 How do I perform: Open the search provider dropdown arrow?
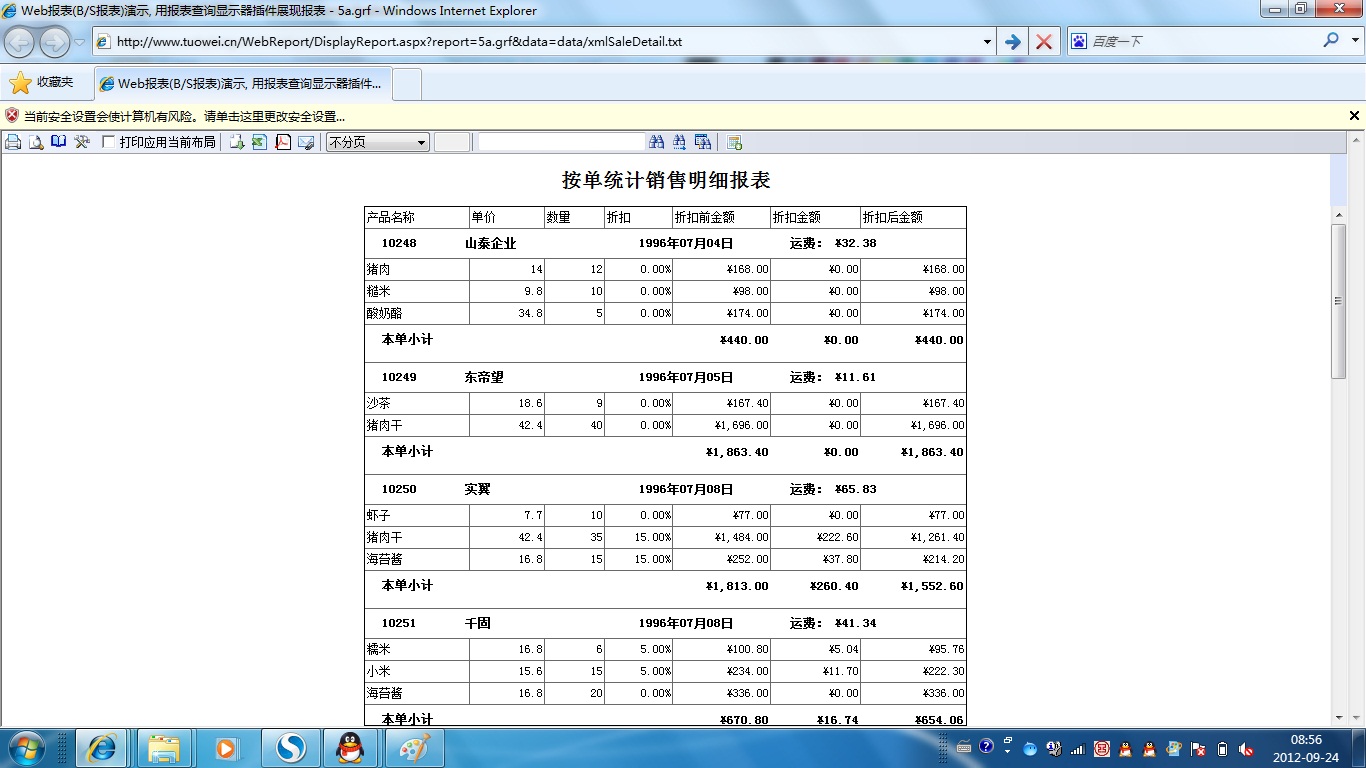[1354, 42]
